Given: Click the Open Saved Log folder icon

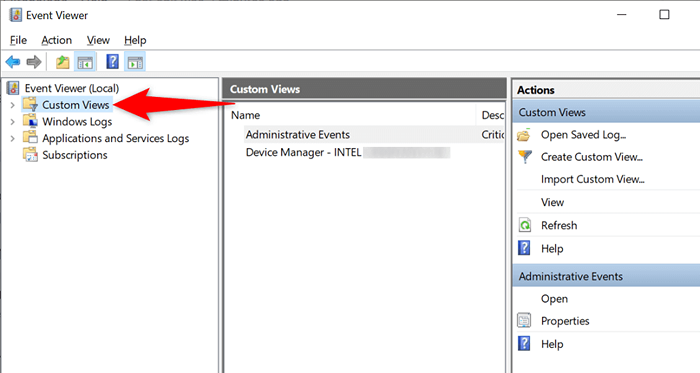Looking at the screenshot, I should point(524,135).
